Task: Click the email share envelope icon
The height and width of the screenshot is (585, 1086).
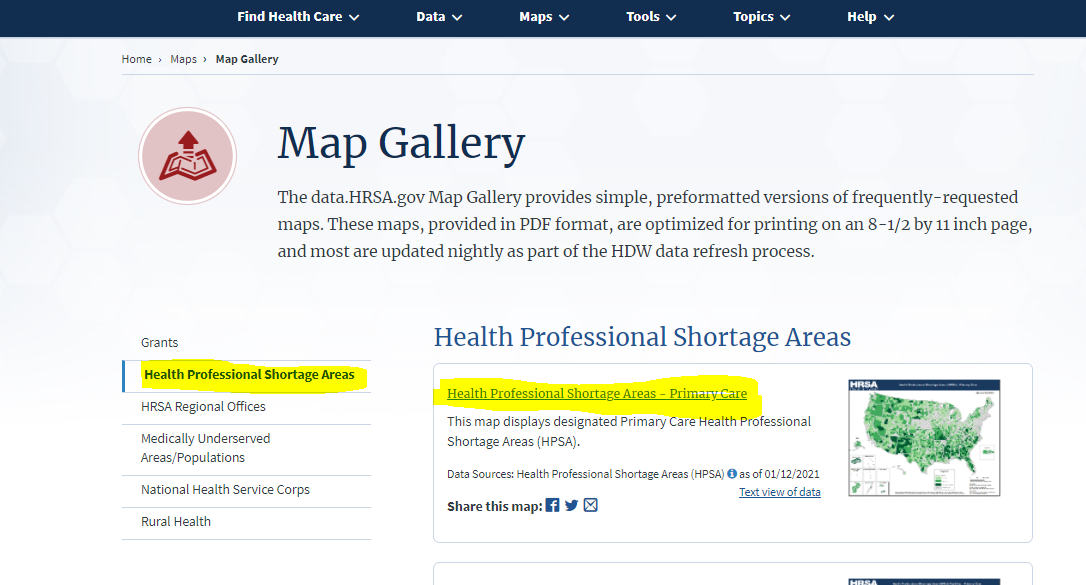Action: point(591,506)
